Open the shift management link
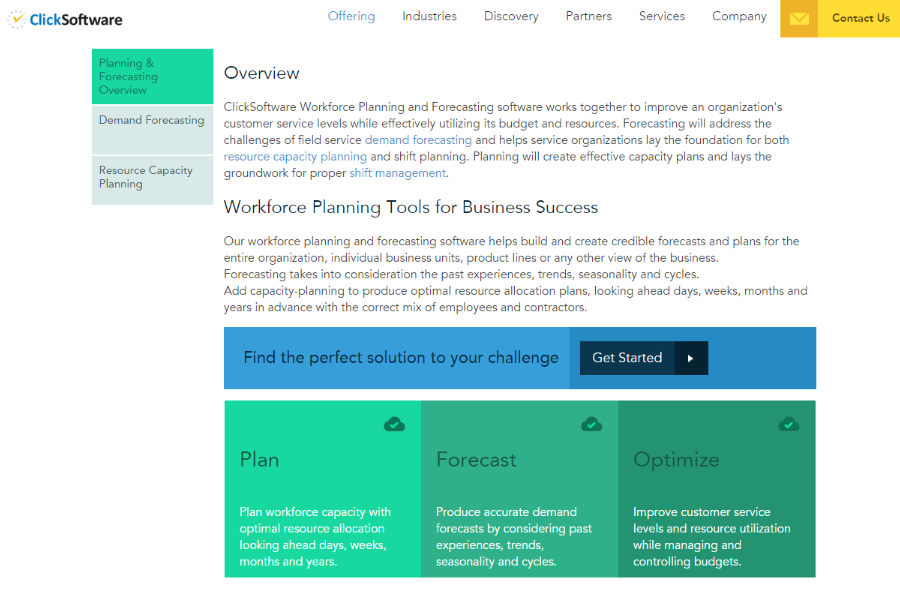 coord(397,173)
